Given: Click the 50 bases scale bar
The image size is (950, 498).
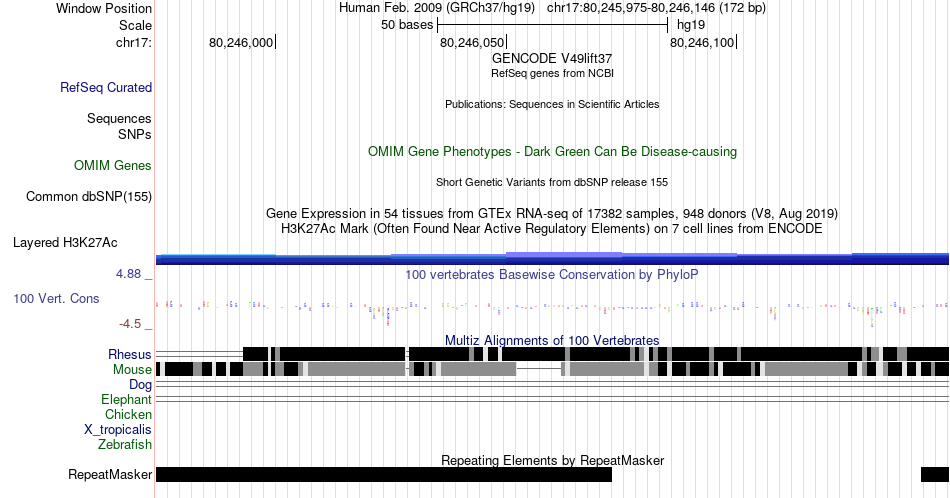Looking at the screenshot, I should coord(552,25).
